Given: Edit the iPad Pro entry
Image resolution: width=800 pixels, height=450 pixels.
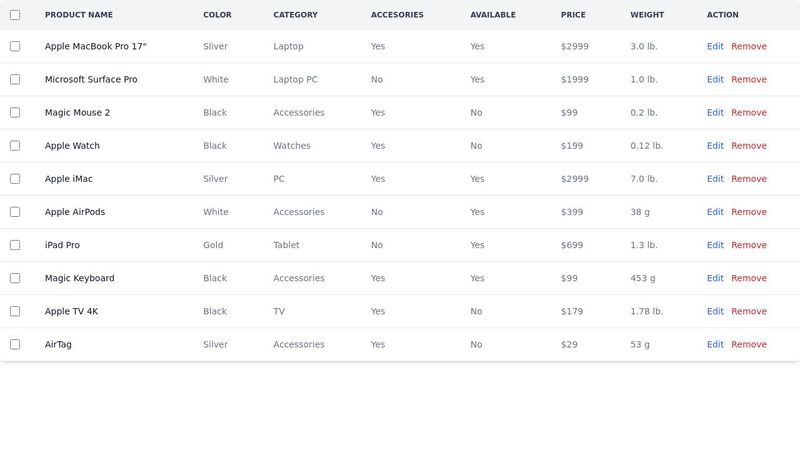Looking at the screenshot, I should pos(715,245).
